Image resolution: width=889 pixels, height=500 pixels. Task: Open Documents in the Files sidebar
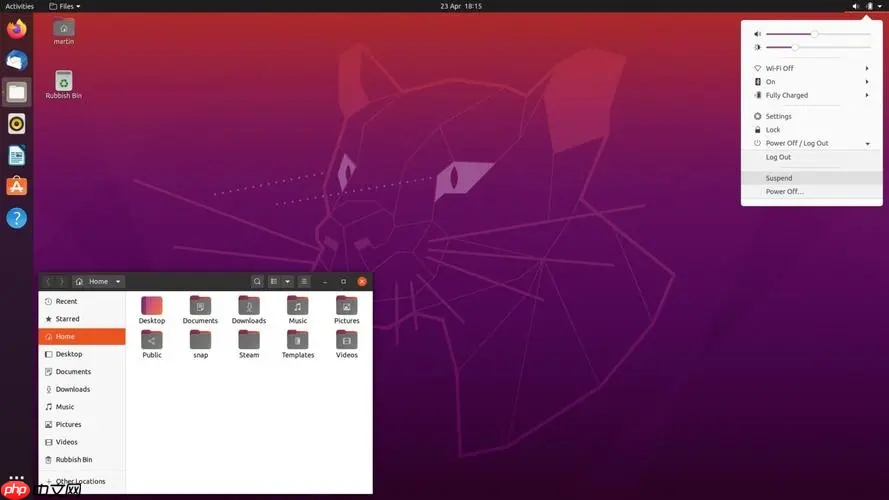pyautogui.click(x=82, y=372)
